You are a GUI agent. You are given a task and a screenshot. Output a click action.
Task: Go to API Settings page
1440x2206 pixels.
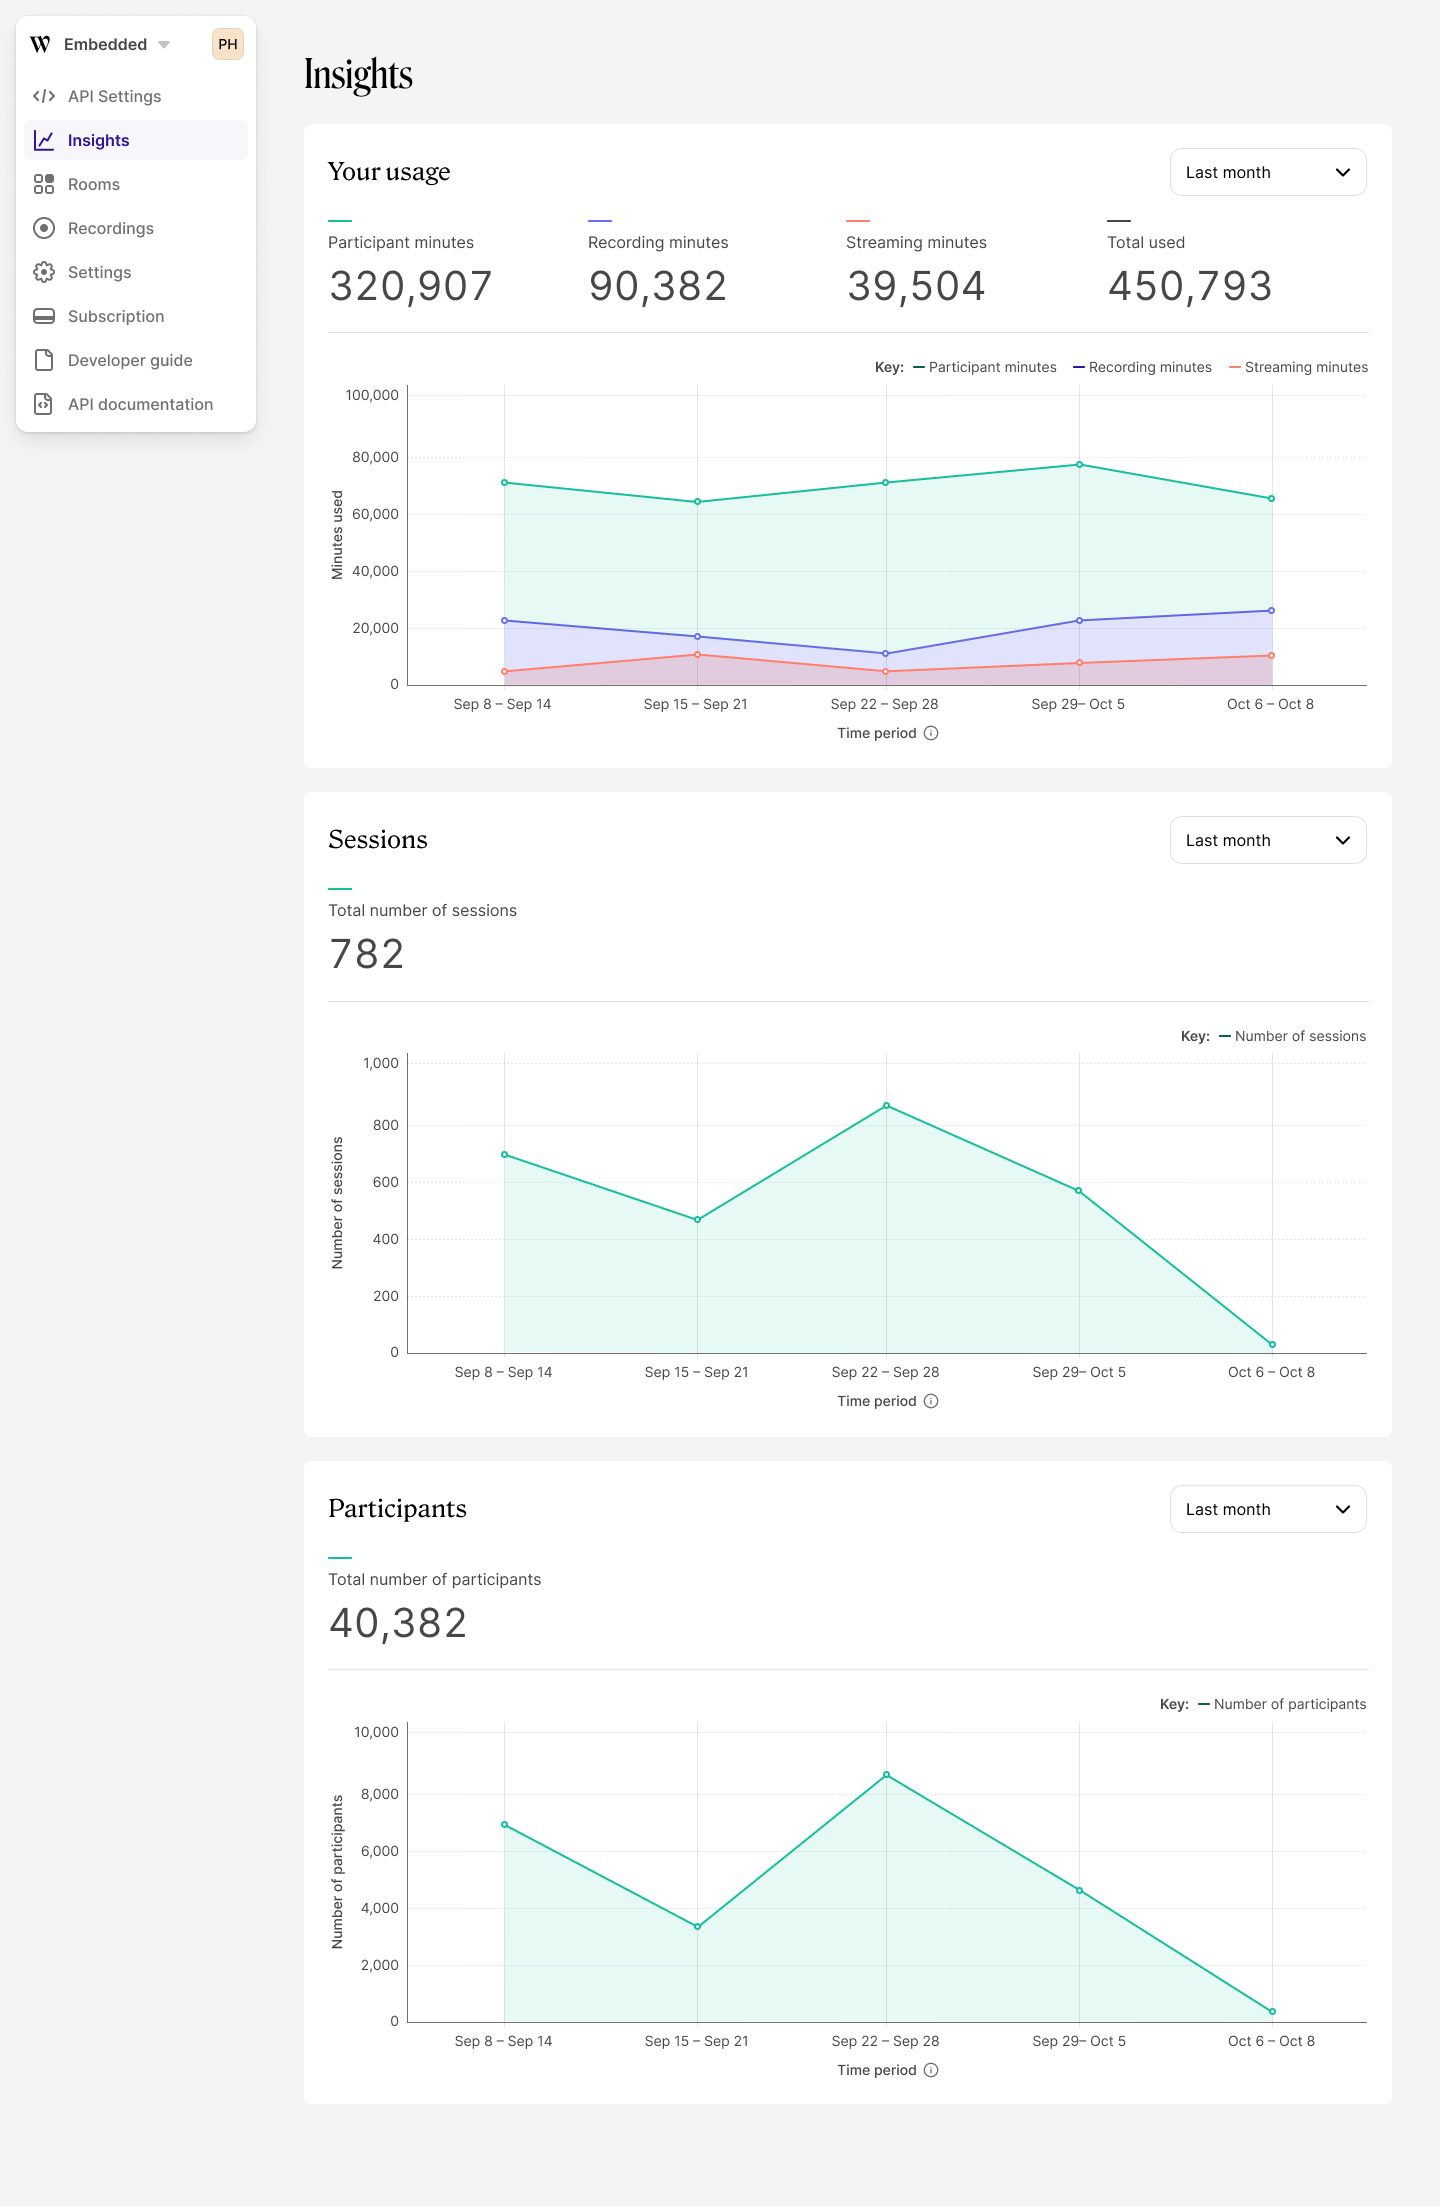pos(136,96)
